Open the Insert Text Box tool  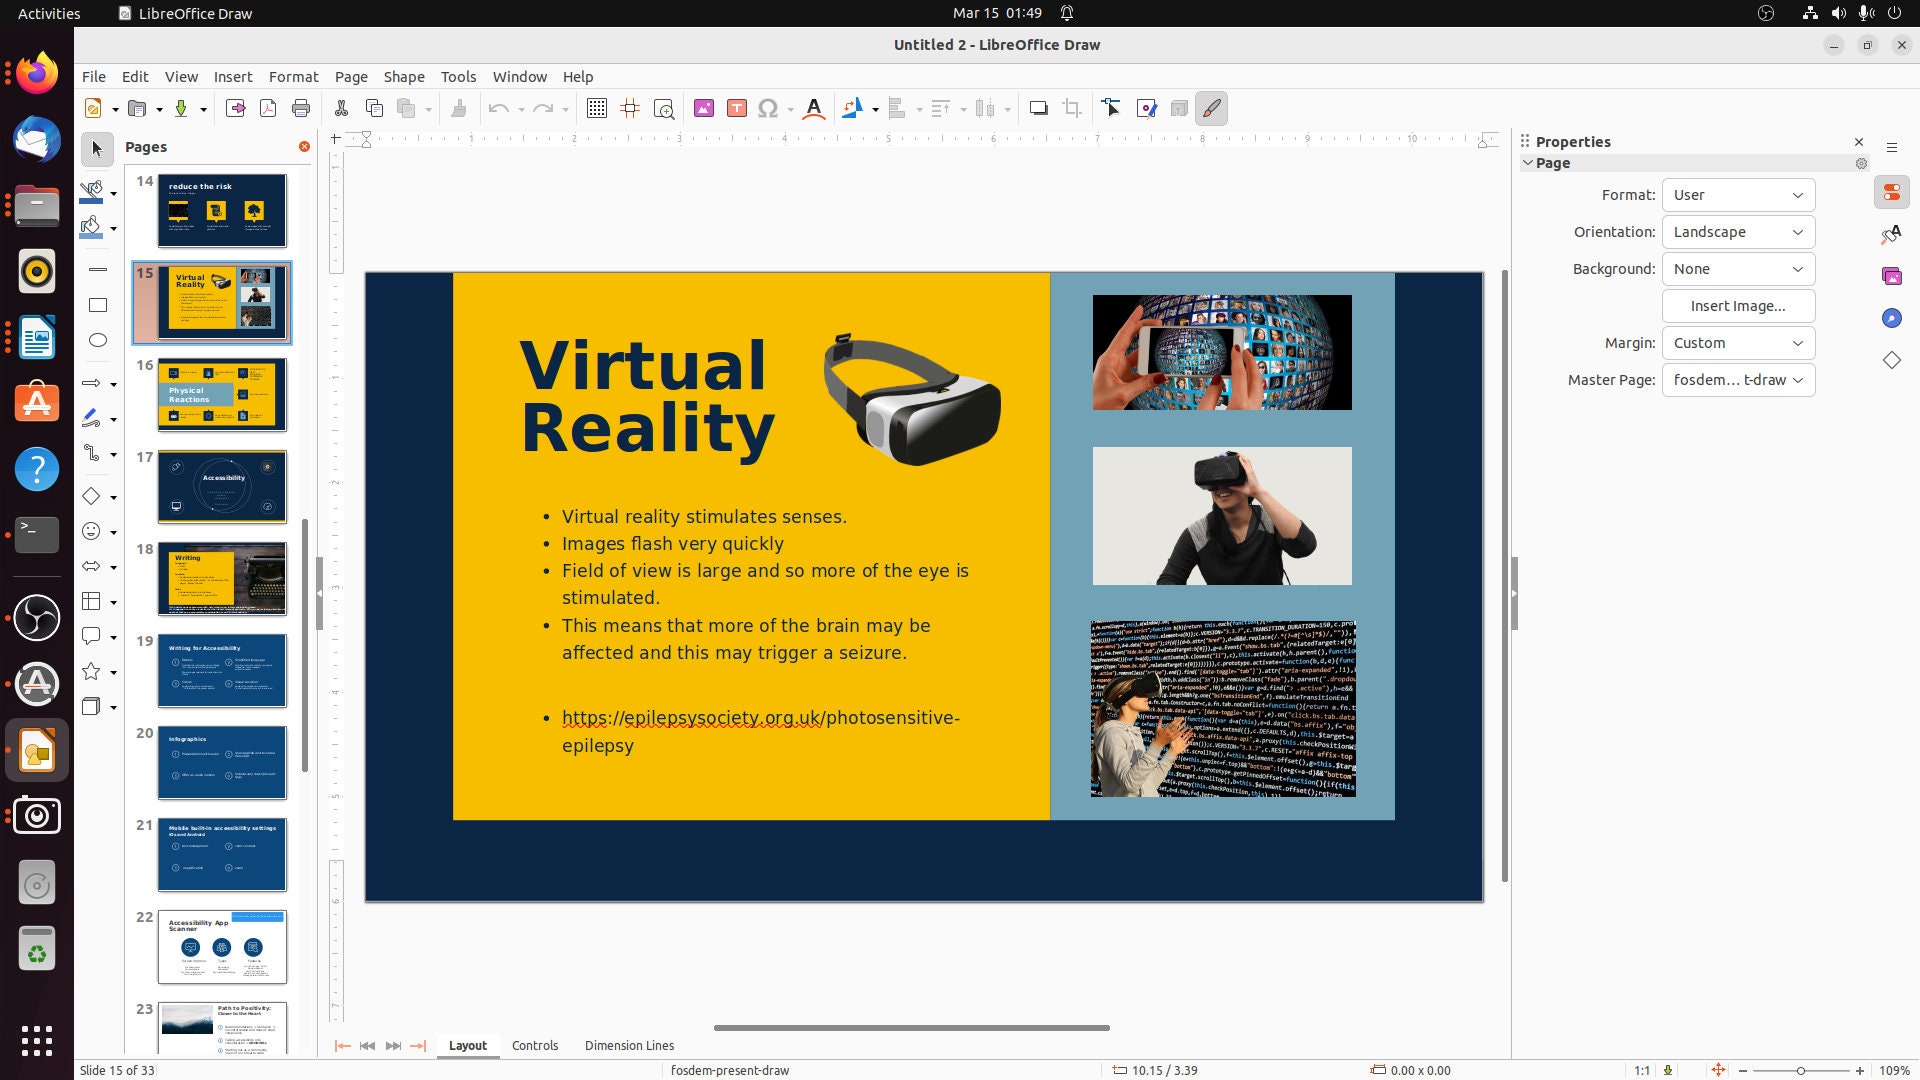tap(738, 108)
